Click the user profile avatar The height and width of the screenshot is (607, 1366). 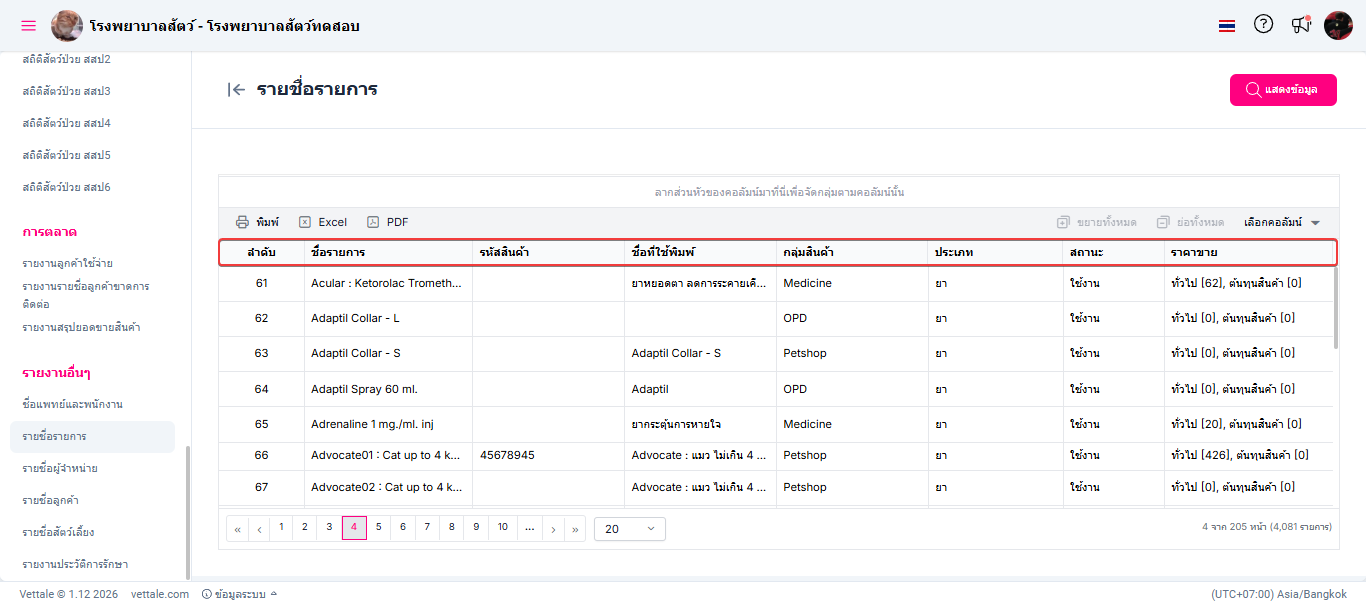coord(1338,25)
